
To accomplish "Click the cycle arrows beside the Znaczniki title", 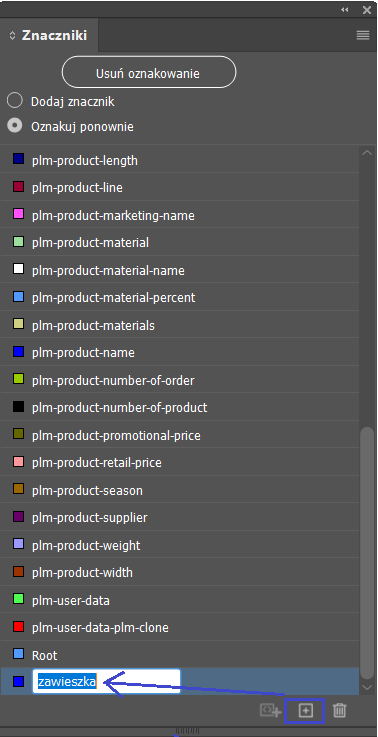I will pos(12,36).
